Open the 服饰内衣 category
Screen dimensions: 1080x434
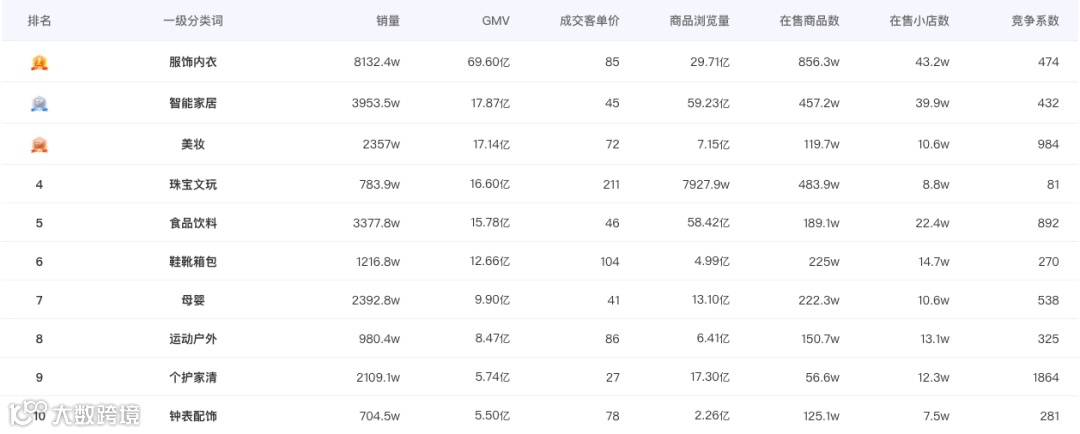(x=193, y=62)
